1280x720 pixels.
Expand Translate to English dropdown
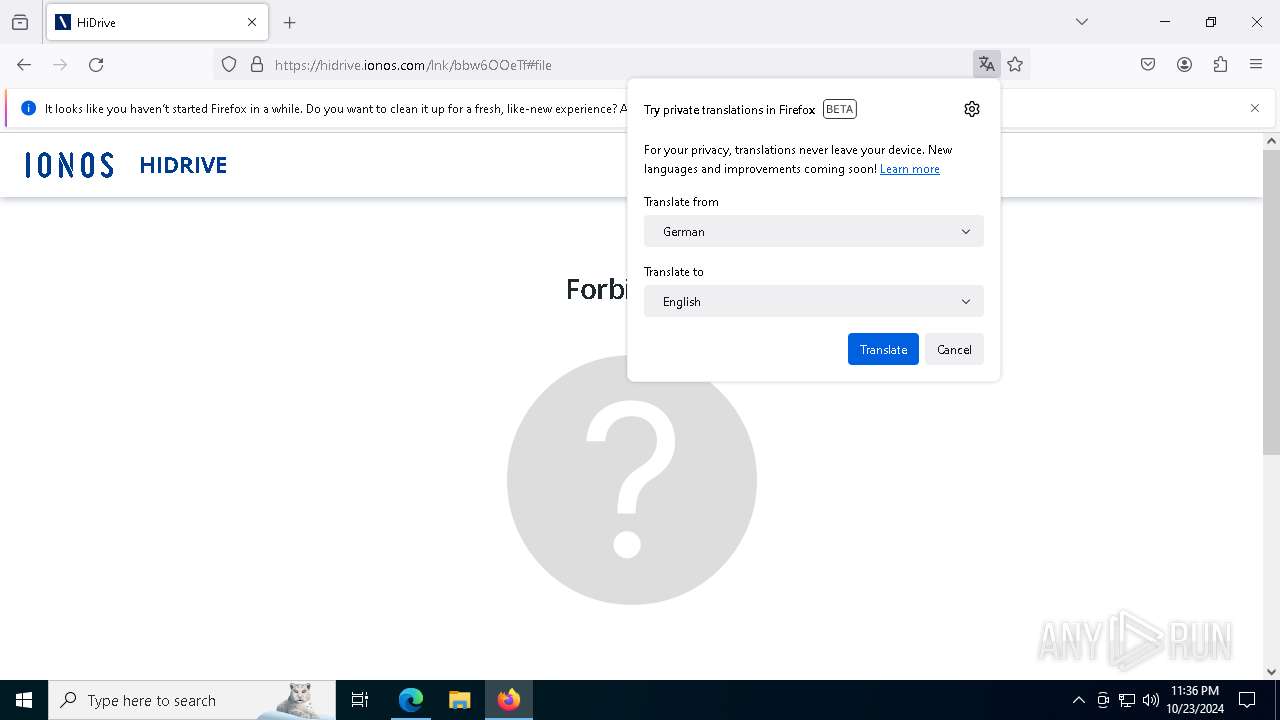[814, 301]
